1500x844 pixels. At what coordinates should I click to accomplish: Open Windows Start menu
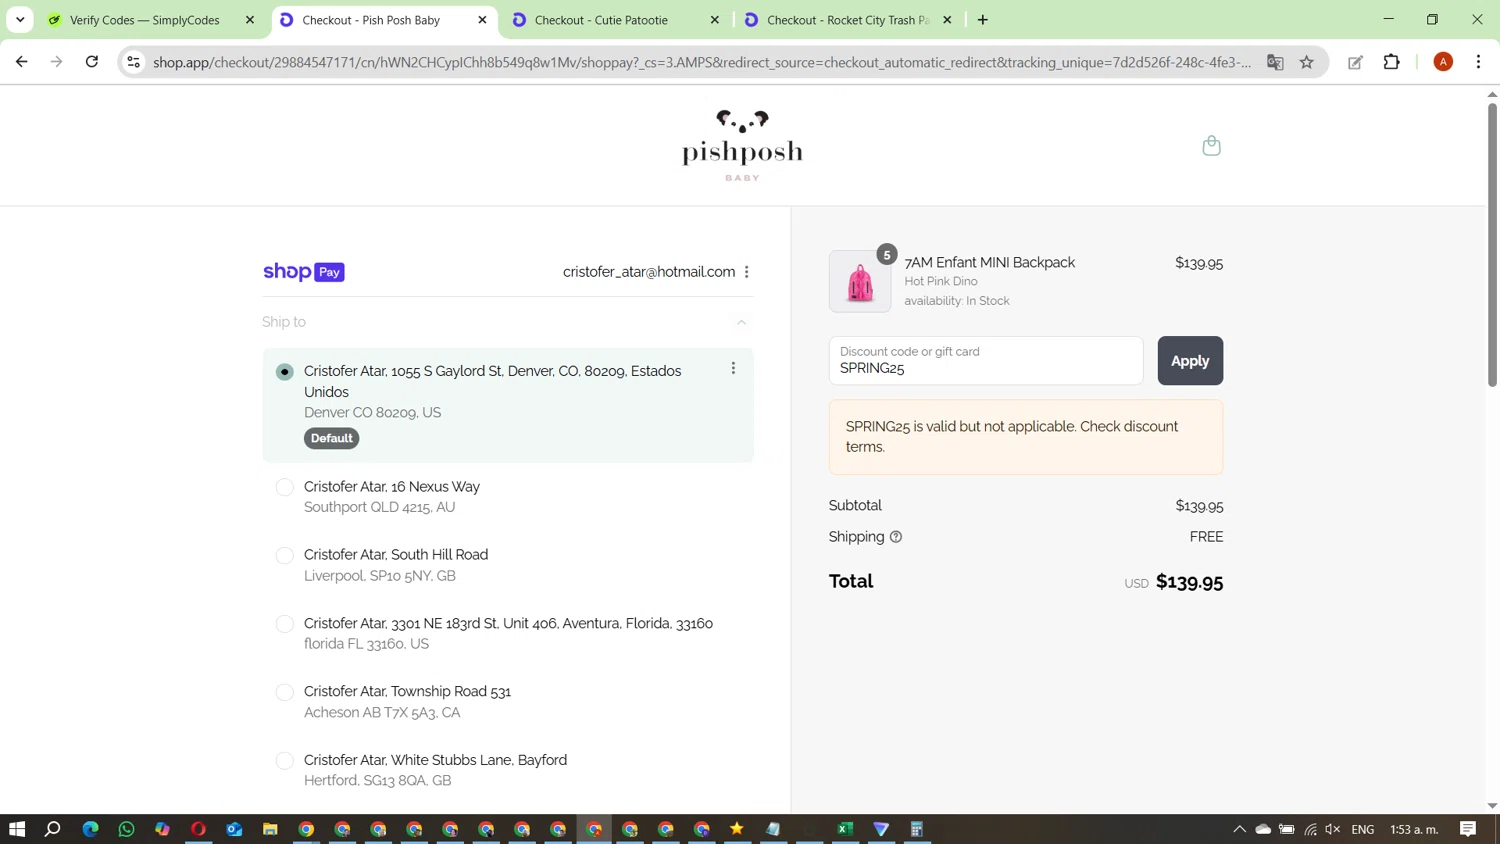tap(17, 829)
